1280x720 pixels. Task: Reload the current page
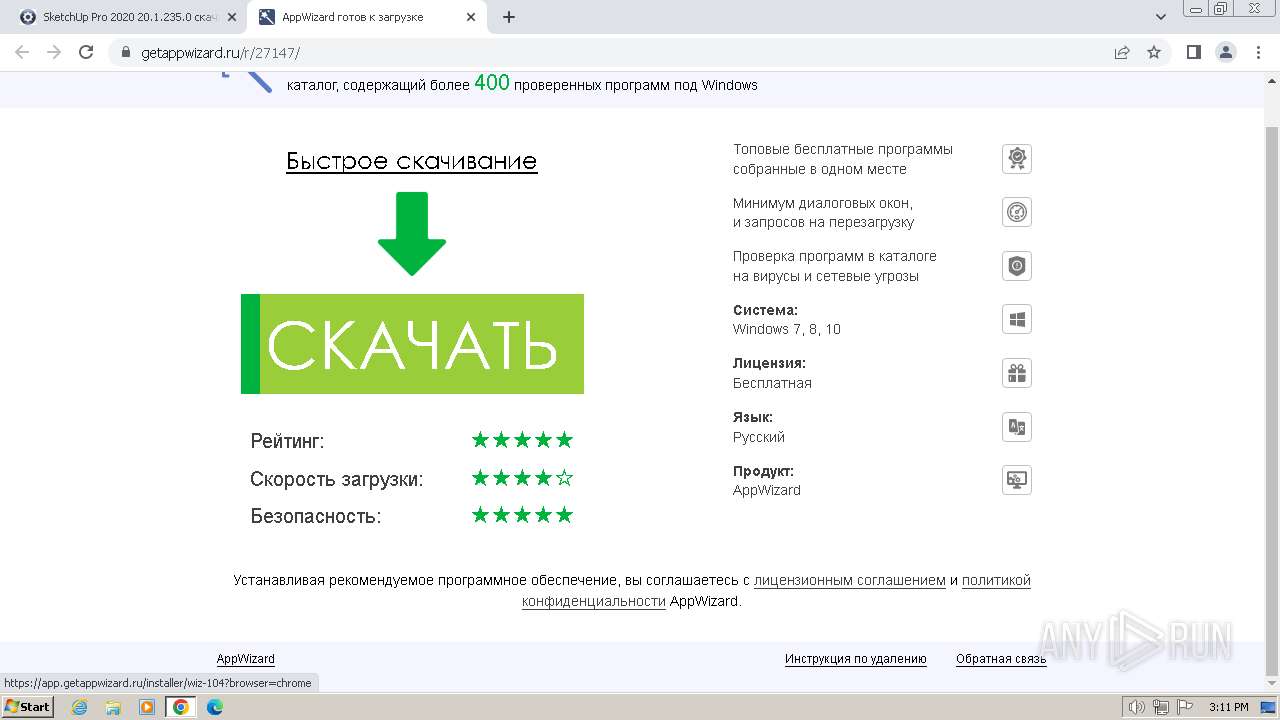[86, 52]
